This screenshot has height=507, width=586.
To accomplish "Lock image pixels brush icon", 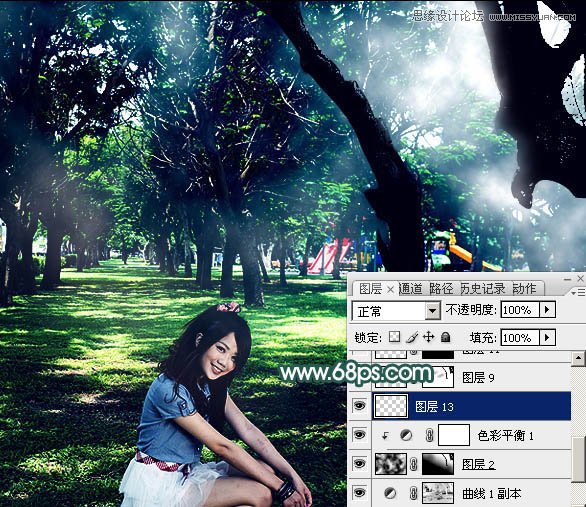I will pos(412,337).
